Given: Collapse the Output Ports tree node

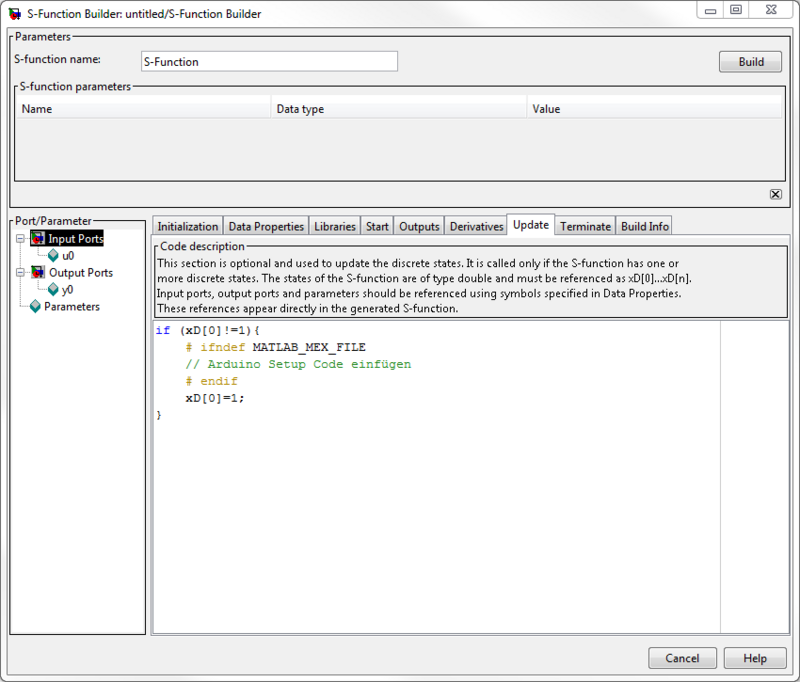Looking at the screenshot, I should pos(20,272).
